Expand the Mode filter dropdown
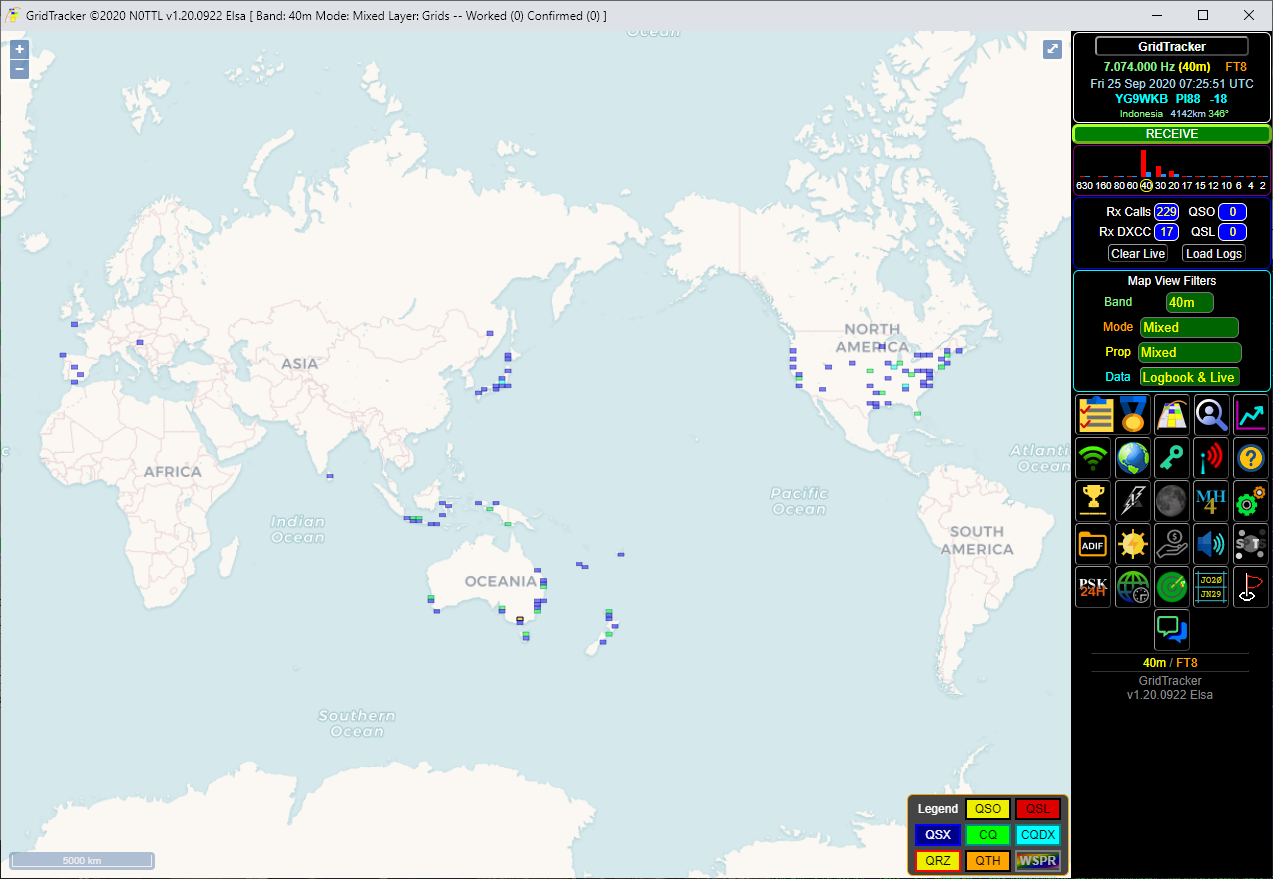The width and height of the screenshot is (1273, 879). coord(1189,327)
